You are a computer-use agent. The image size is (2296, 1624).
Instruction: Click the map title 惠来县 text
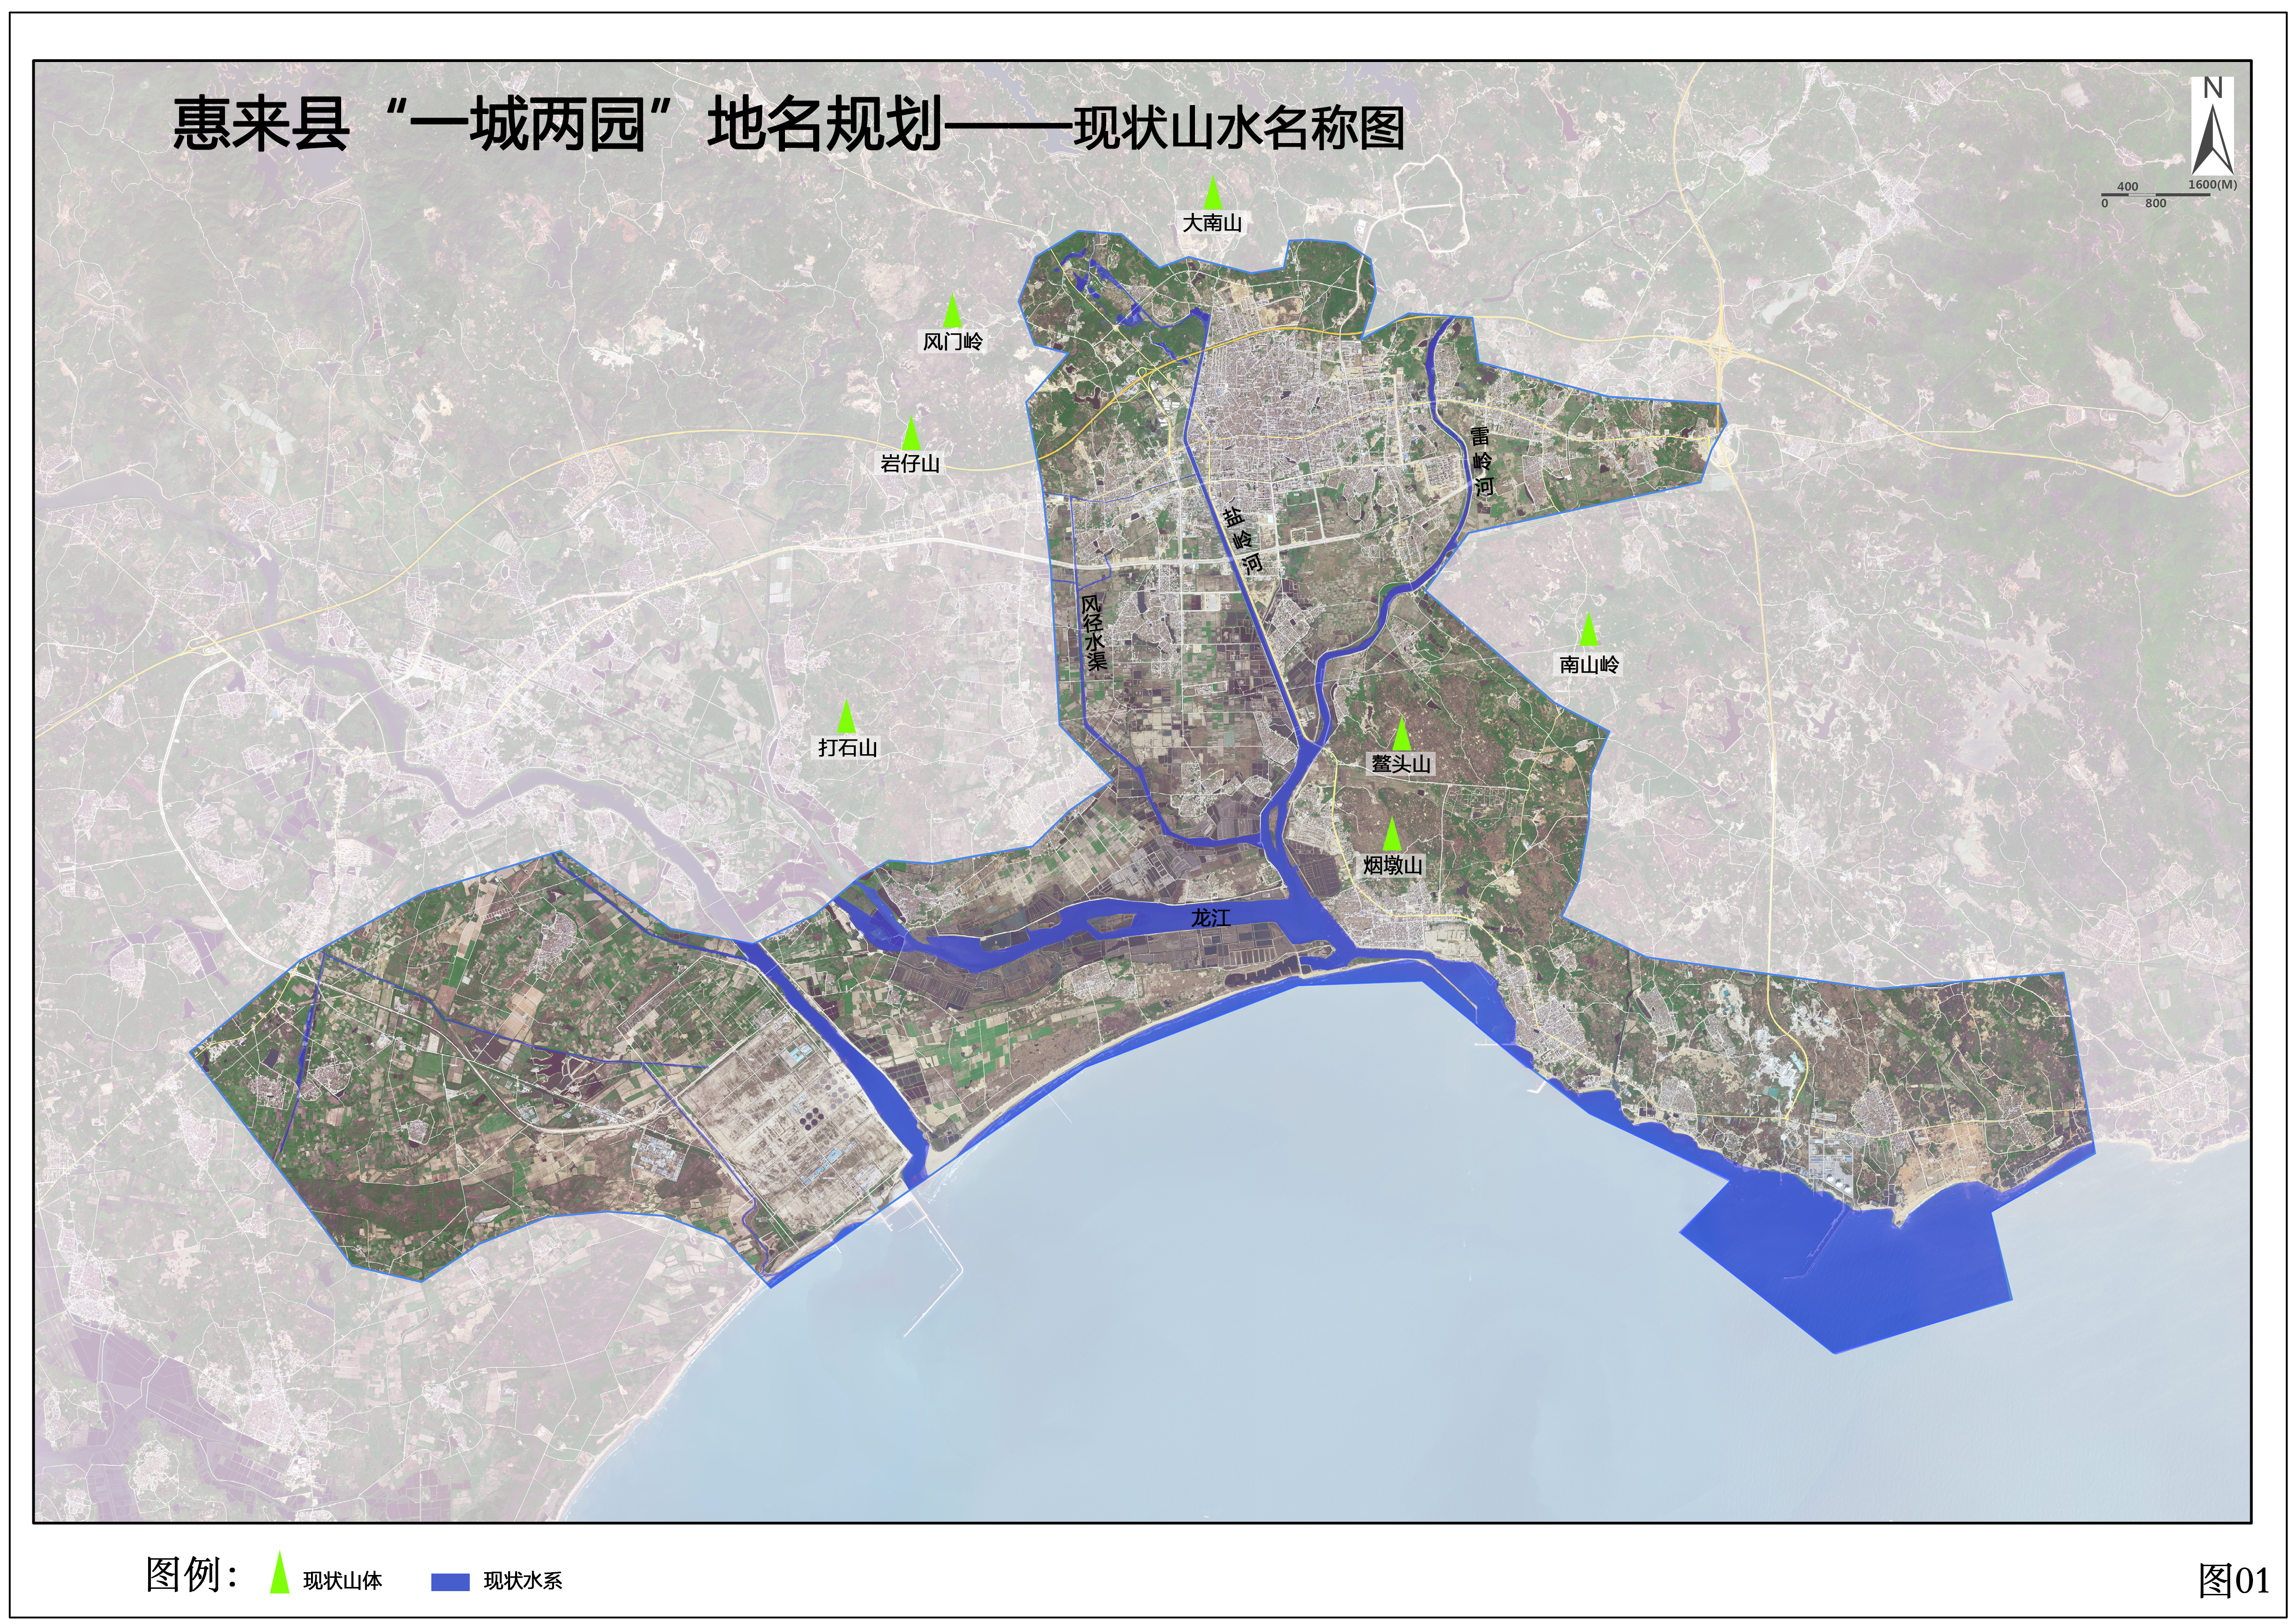(261, 125)
